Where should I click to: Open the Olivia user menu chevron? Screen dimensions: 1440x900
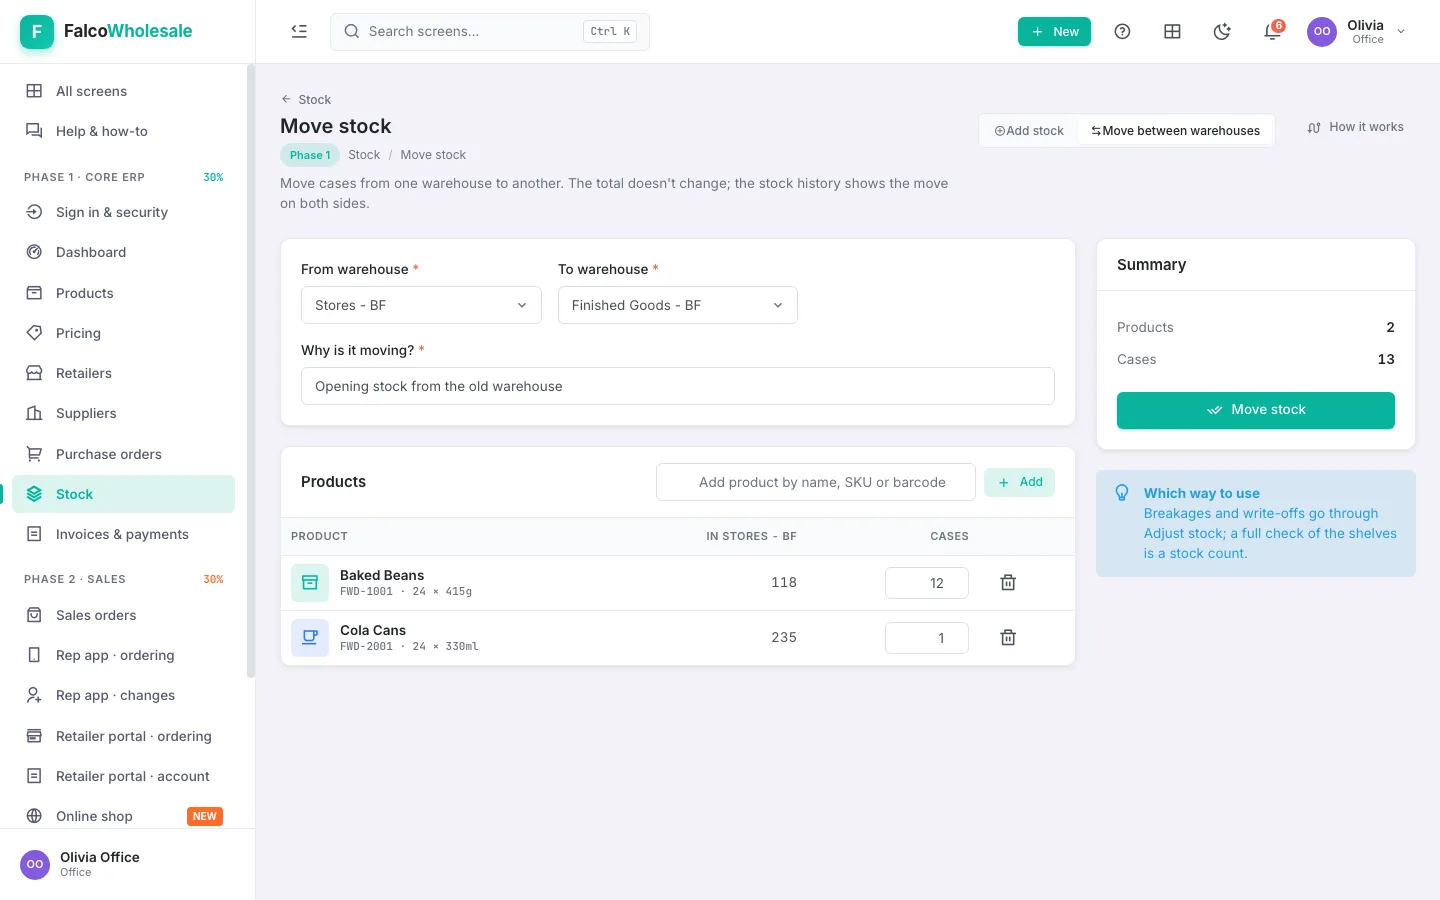click(x=1401, y=31)
